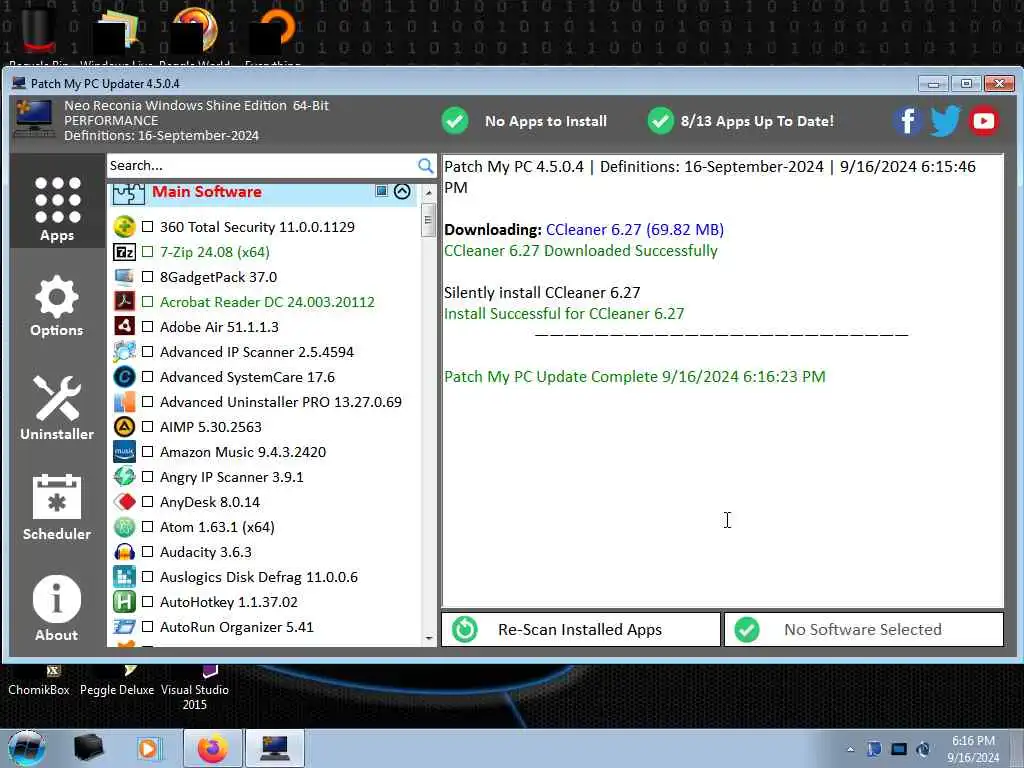Screen dimensions: 1024x768
Task: Check the AnyDesk 8.0.14 checkbox
Action: tap(148, 502)
